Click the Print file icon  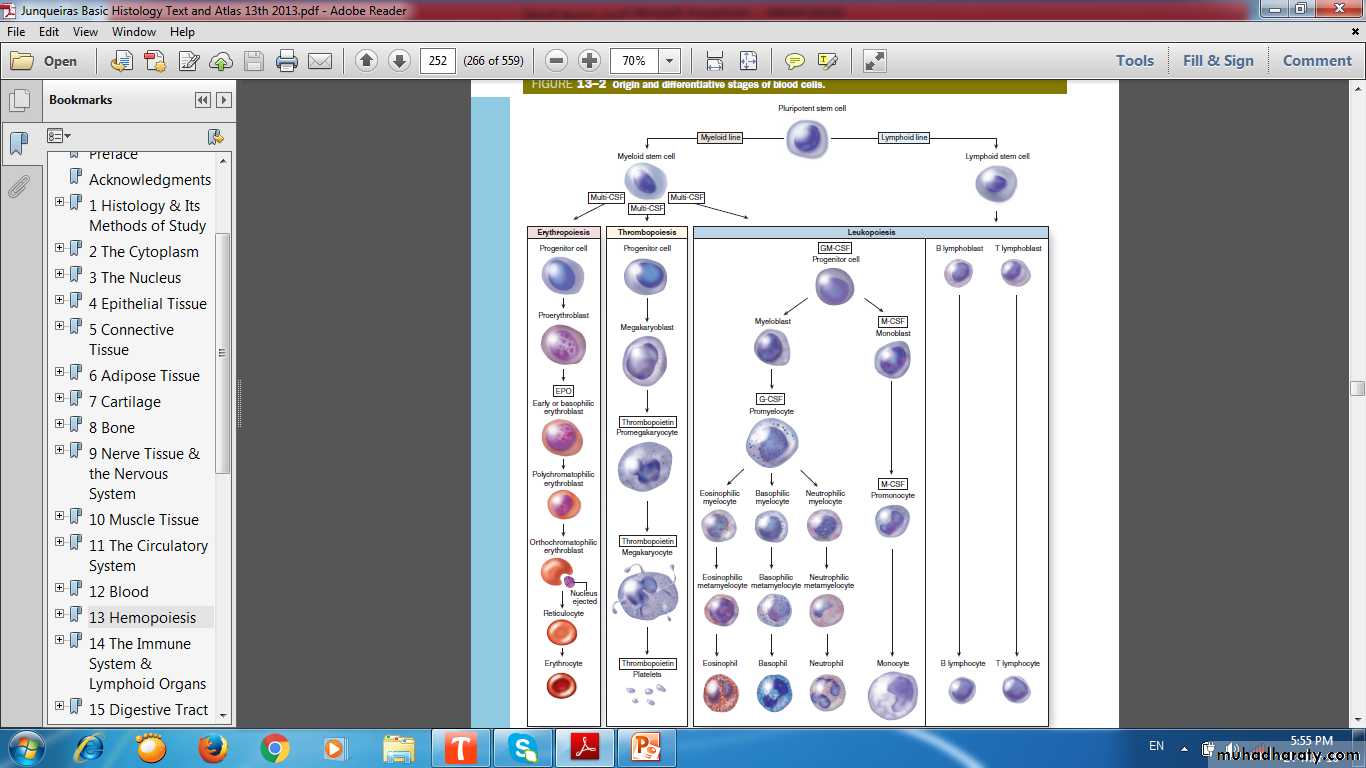click(287, 61)
